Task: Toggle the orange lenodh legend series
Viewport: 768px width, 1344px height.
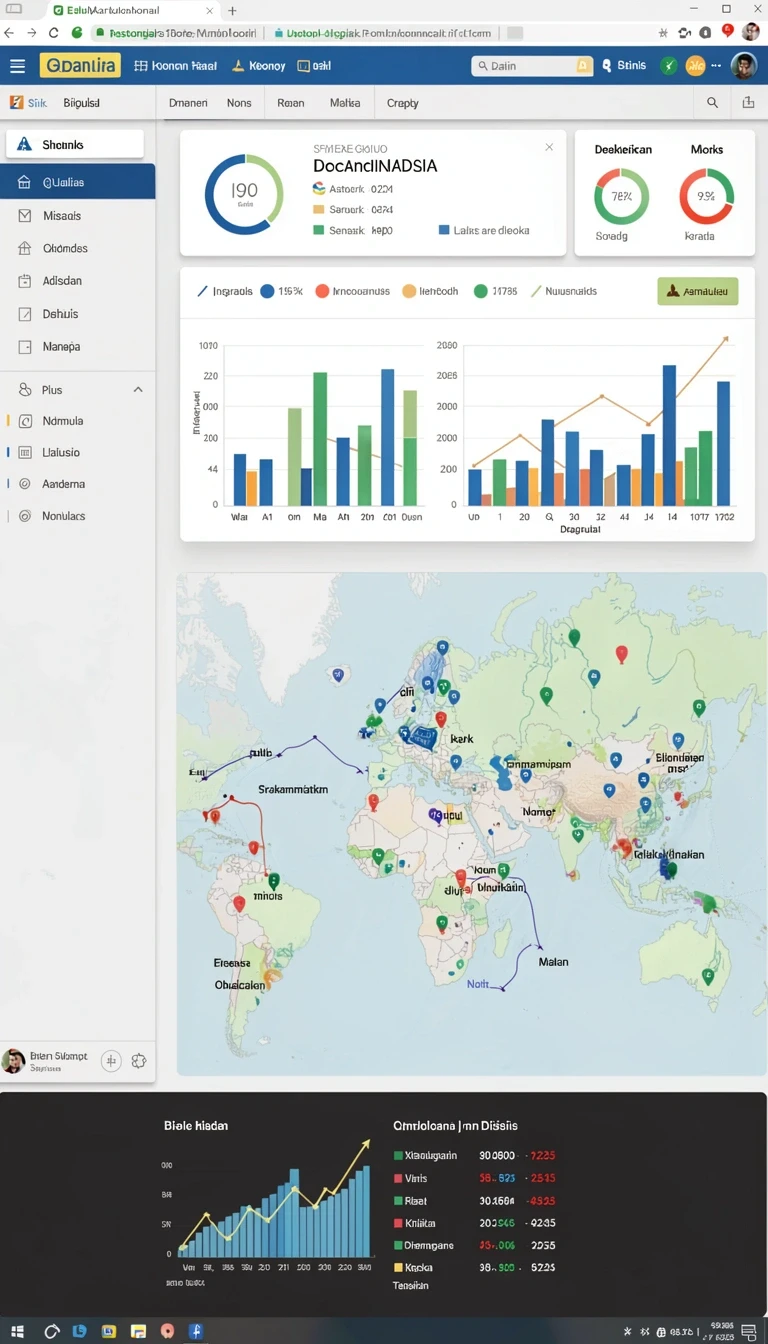Action: pyautogui.click(x=430, y=291)
